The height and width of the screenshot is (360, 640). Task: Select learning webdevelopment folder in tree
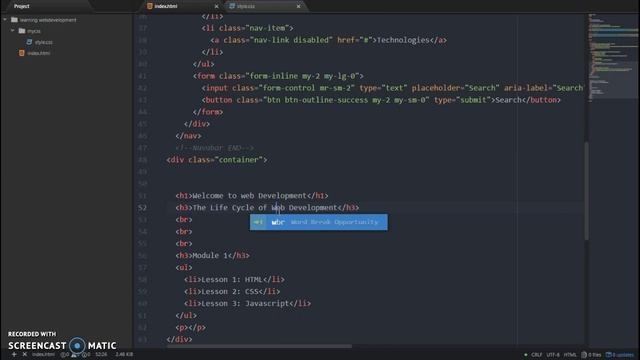coord(48,20)
